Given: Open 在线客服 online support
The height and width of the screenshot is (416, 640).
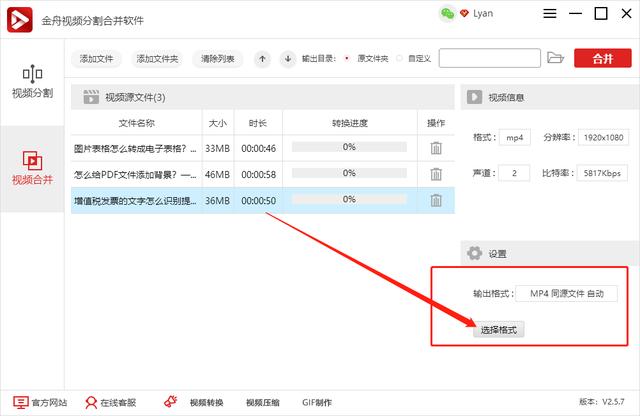Looking at the screenshot, I should [111, 403].
